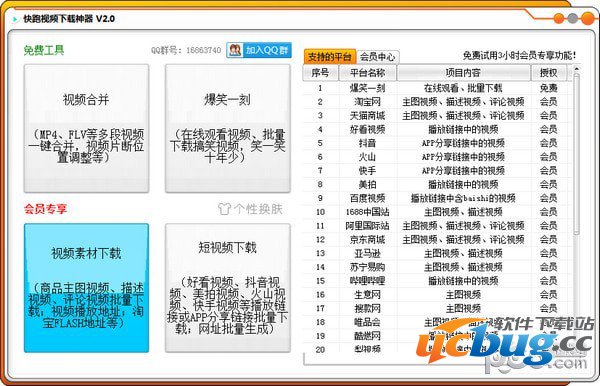Select the 1688中国站 row

(x=436, y=212)
